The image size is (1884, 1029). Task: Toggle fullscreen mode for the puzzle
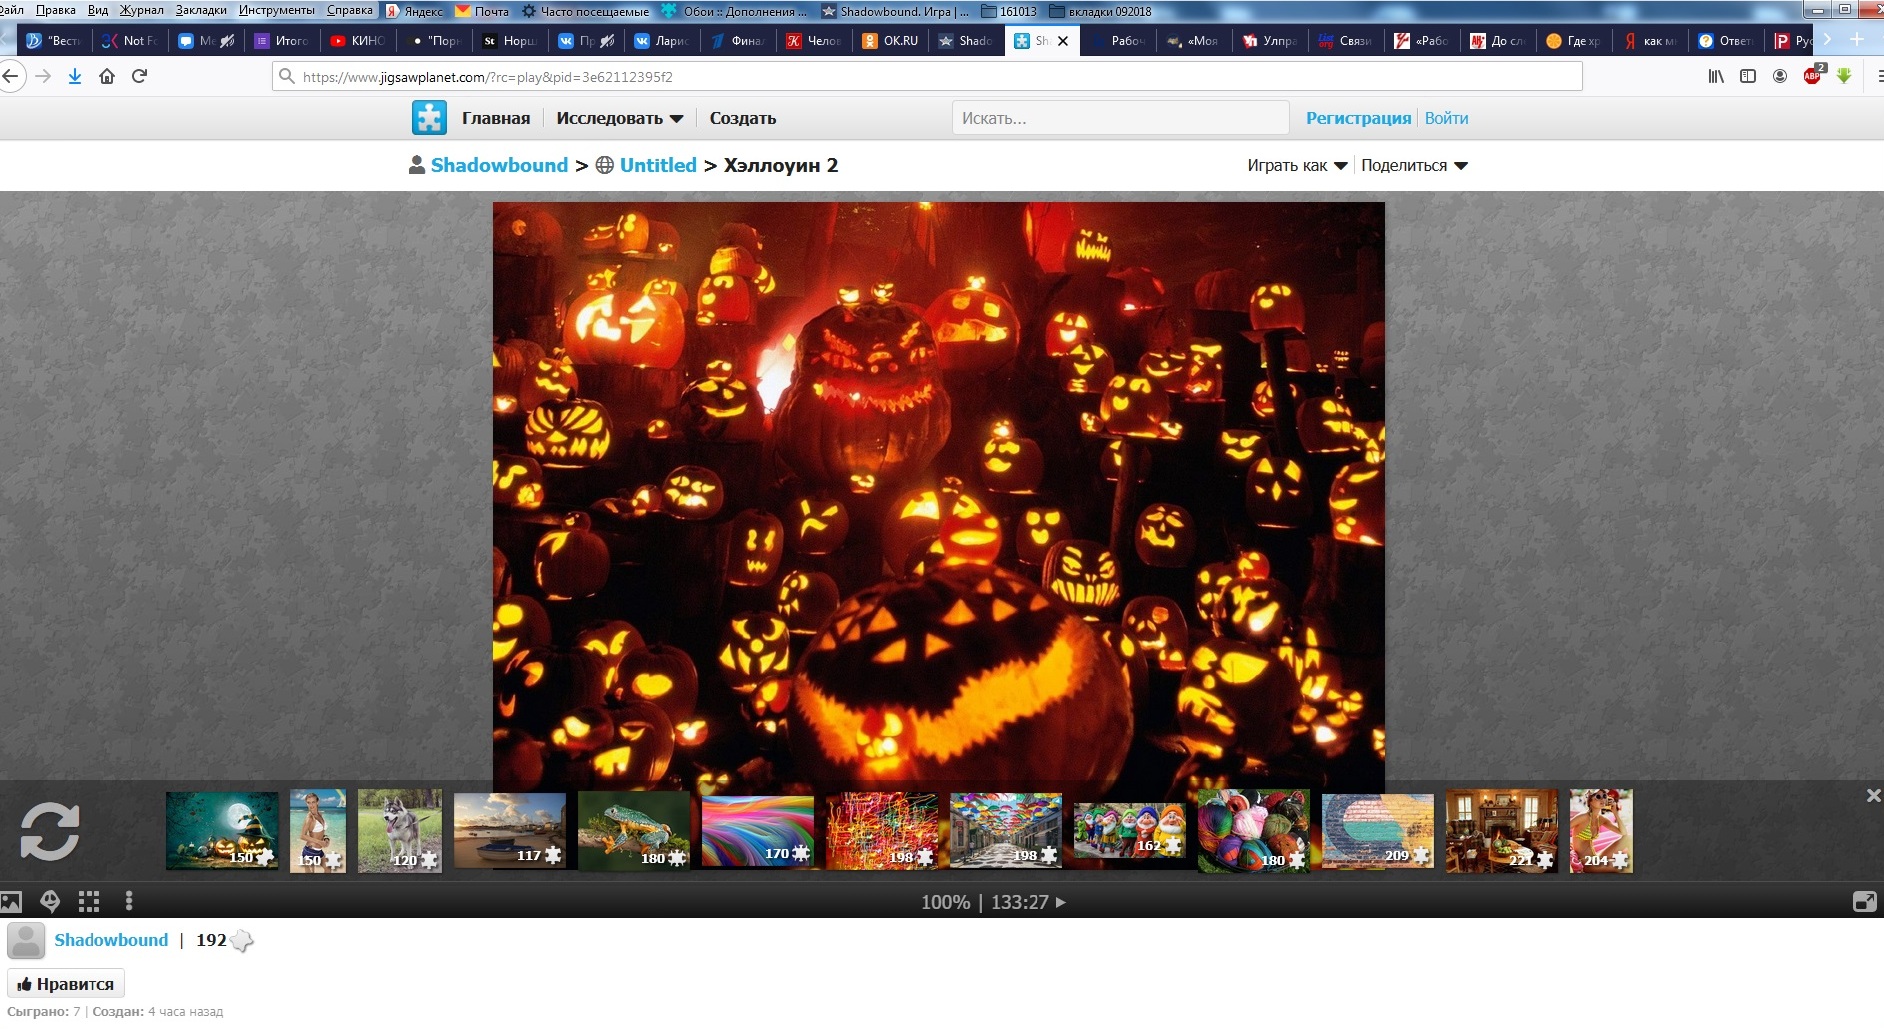[x=1864, y=902]
